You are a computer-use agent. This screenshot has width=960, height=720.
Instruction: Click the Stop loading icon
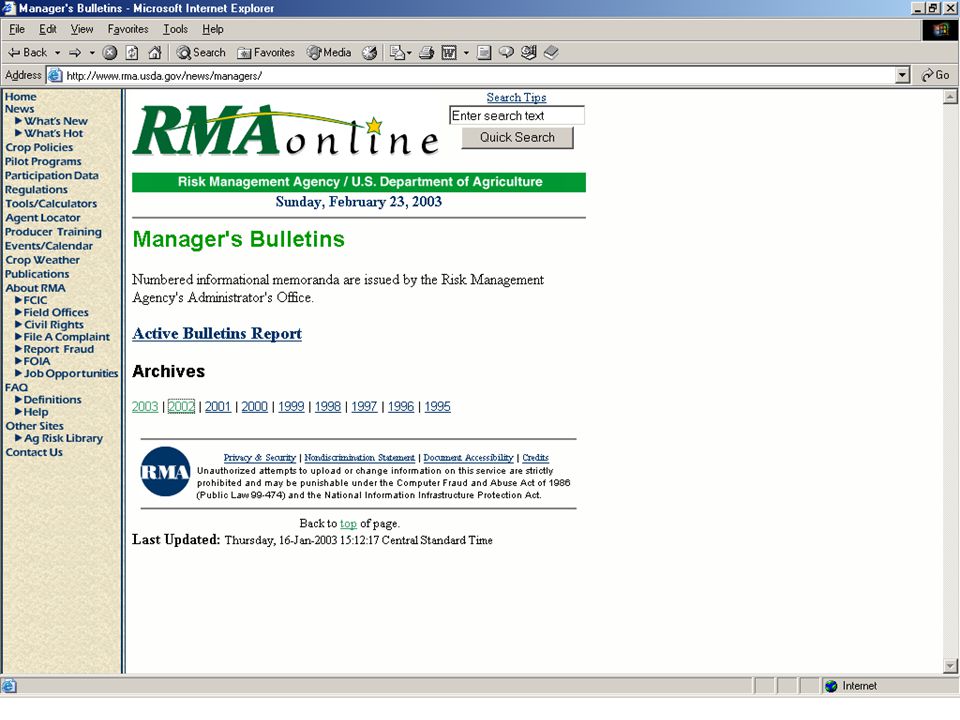110,53
